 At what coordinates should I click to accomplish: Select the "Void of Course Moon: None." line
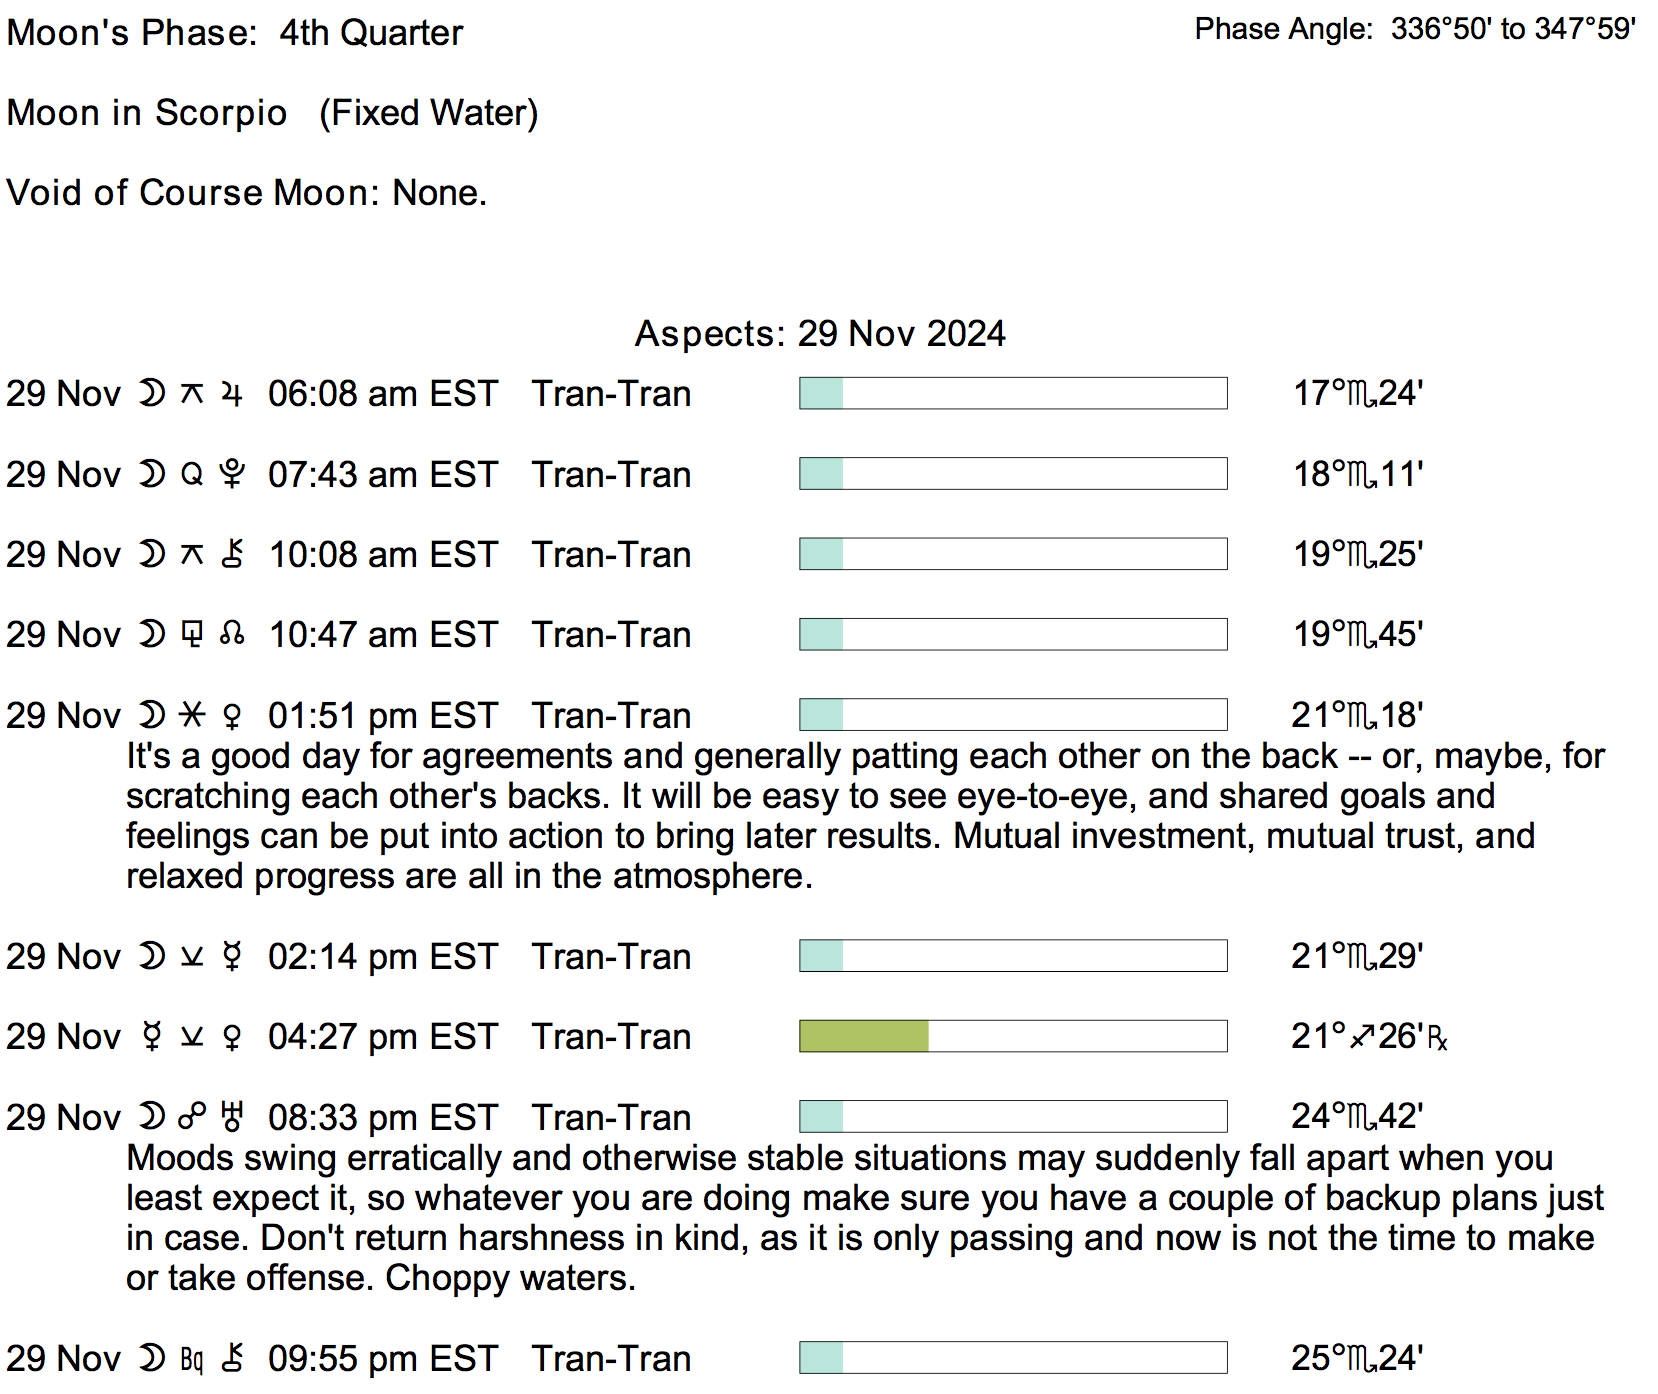pos(246,192)
